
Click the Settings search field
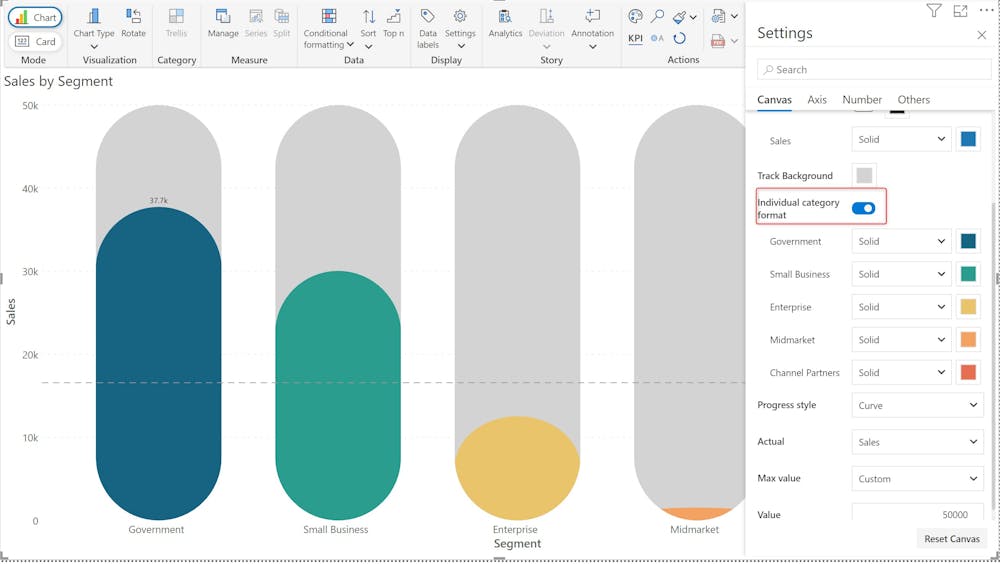pyautogui.click(x=874, y=70)
